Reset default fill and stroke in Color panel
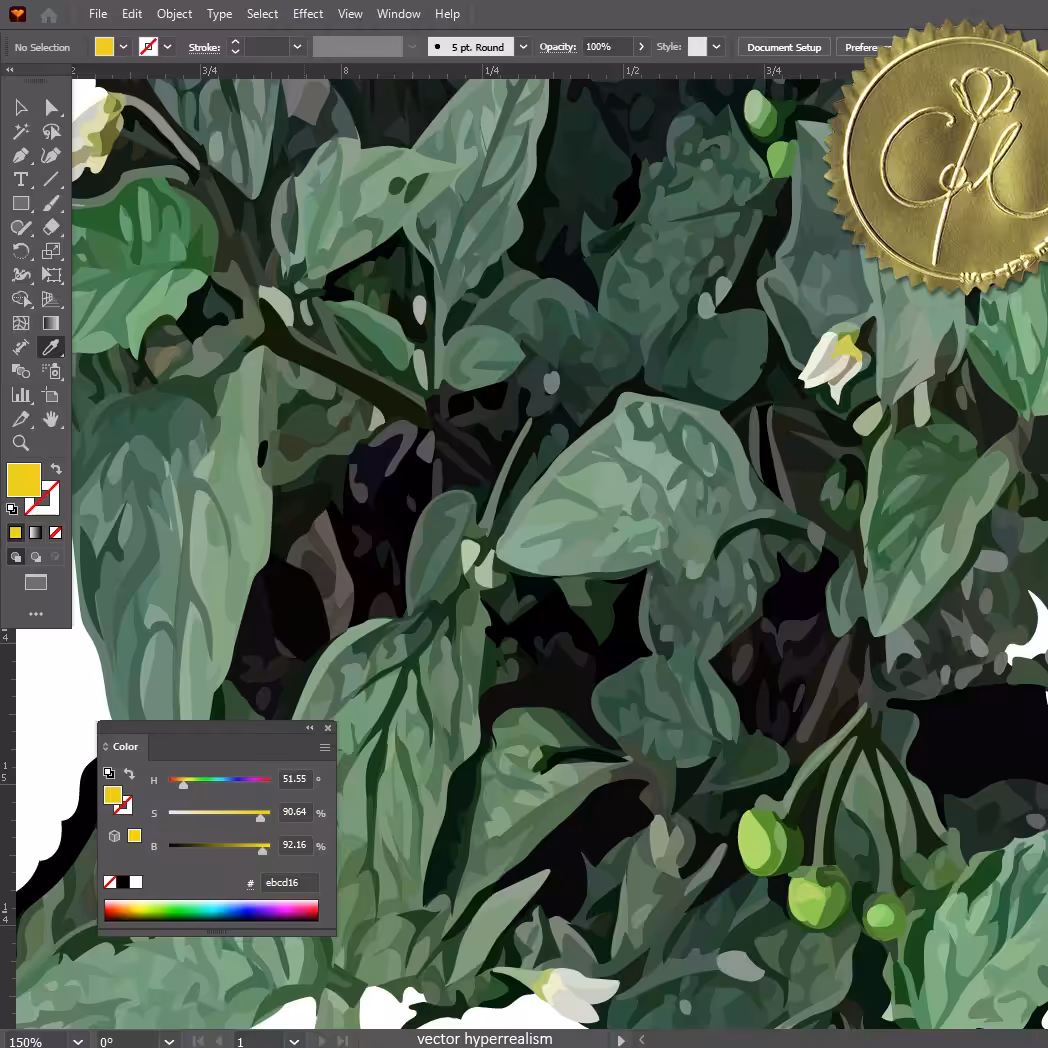This screenshot has height=1048, width=1048. pos(109,773)
